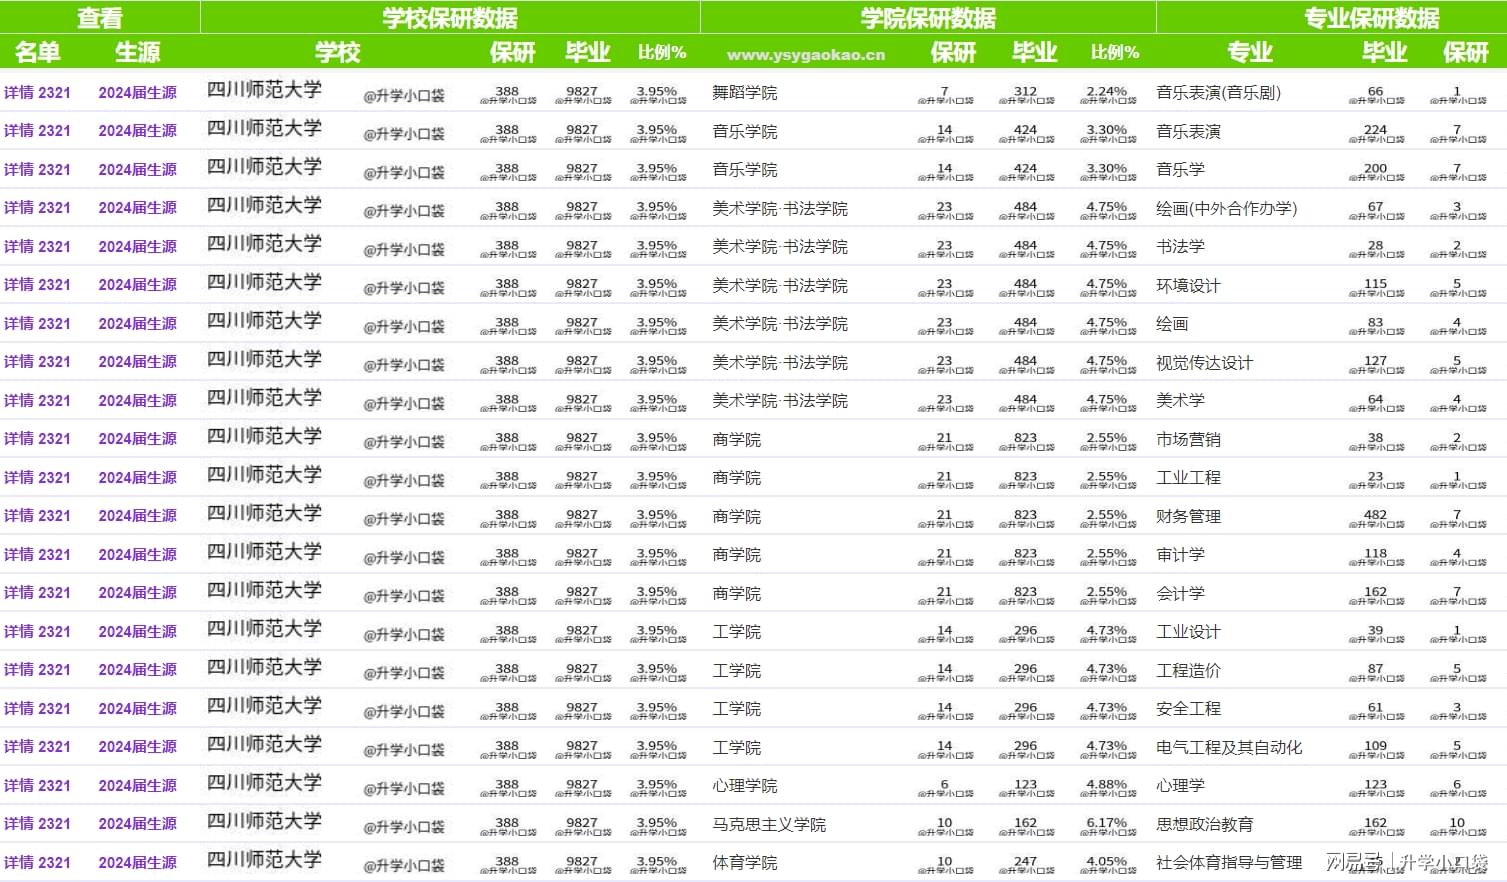Click ratio 2.24% in 舞蹈学院 row
The width and height of the screenshot is (1507, 882).
click(x=1107, y=92)
